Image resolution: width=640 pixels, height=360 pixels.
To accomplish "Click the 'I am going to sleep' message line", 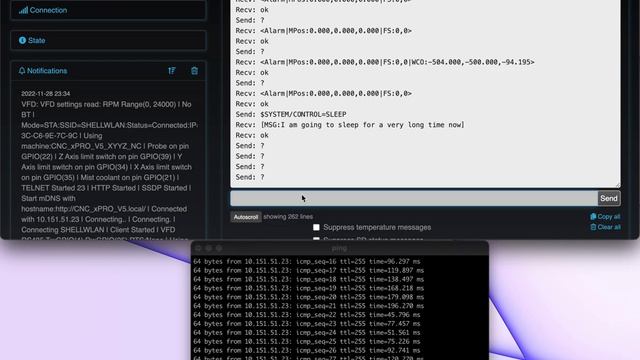I will click(350, 125).
